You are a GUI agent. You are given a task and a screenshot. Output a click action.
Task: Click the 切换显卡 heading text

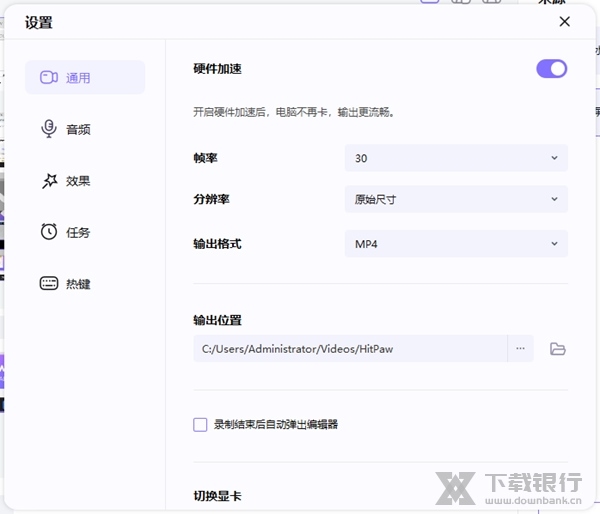click(x=217, y=496)
